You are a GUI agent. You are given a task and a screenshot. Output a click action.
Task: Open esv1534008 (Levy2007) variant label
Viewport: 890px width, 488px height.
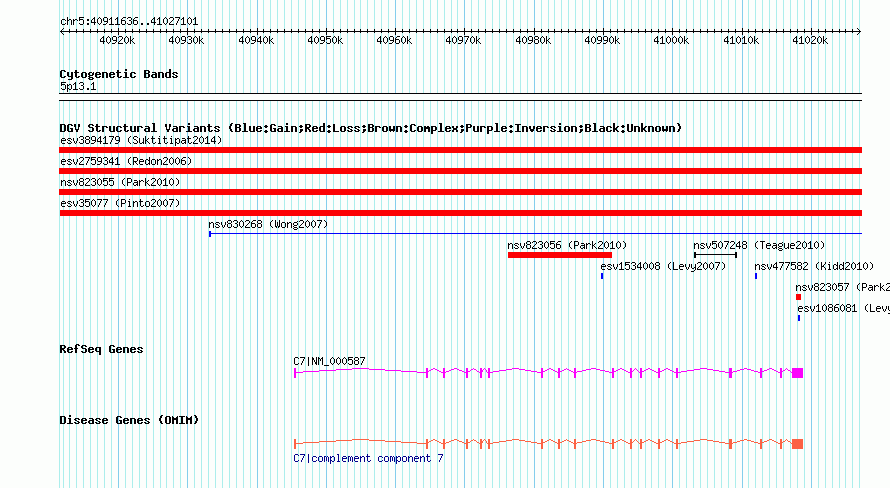[663, 266]
